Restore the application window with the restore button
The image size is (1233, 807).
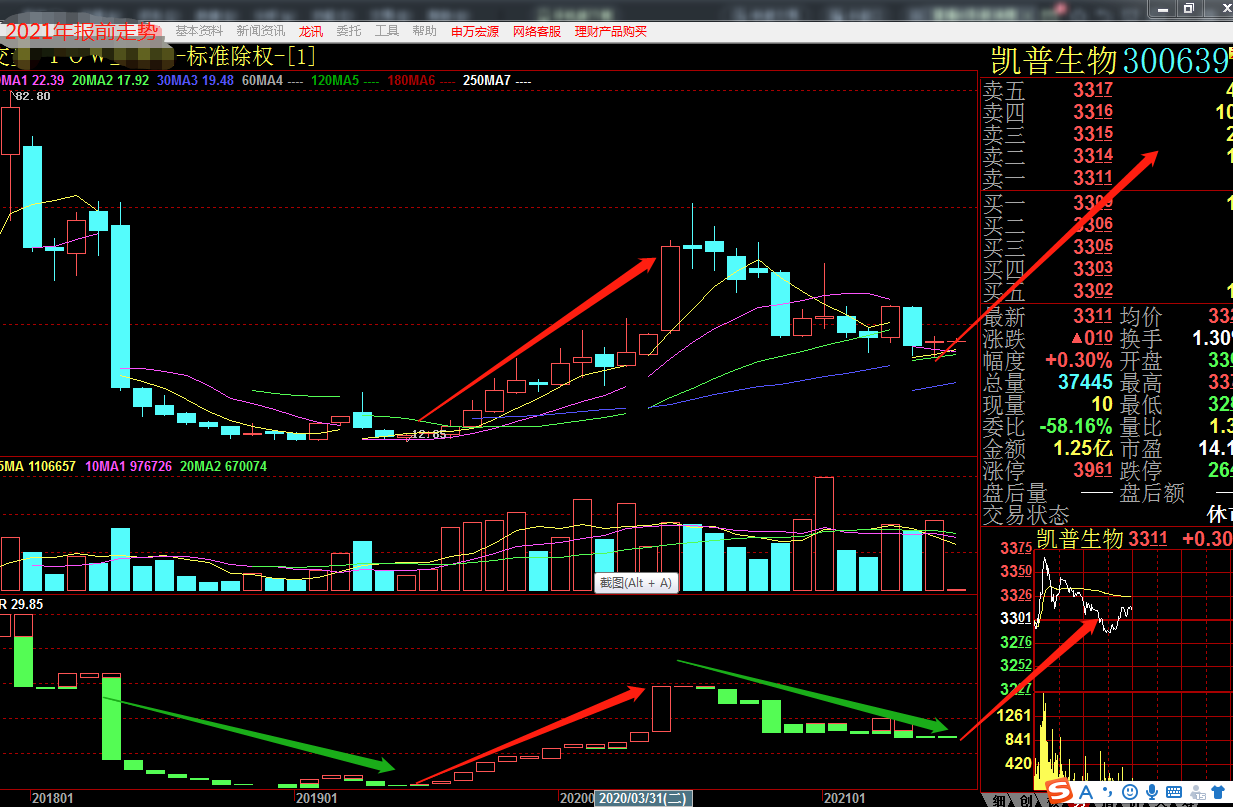(1188, 8)
